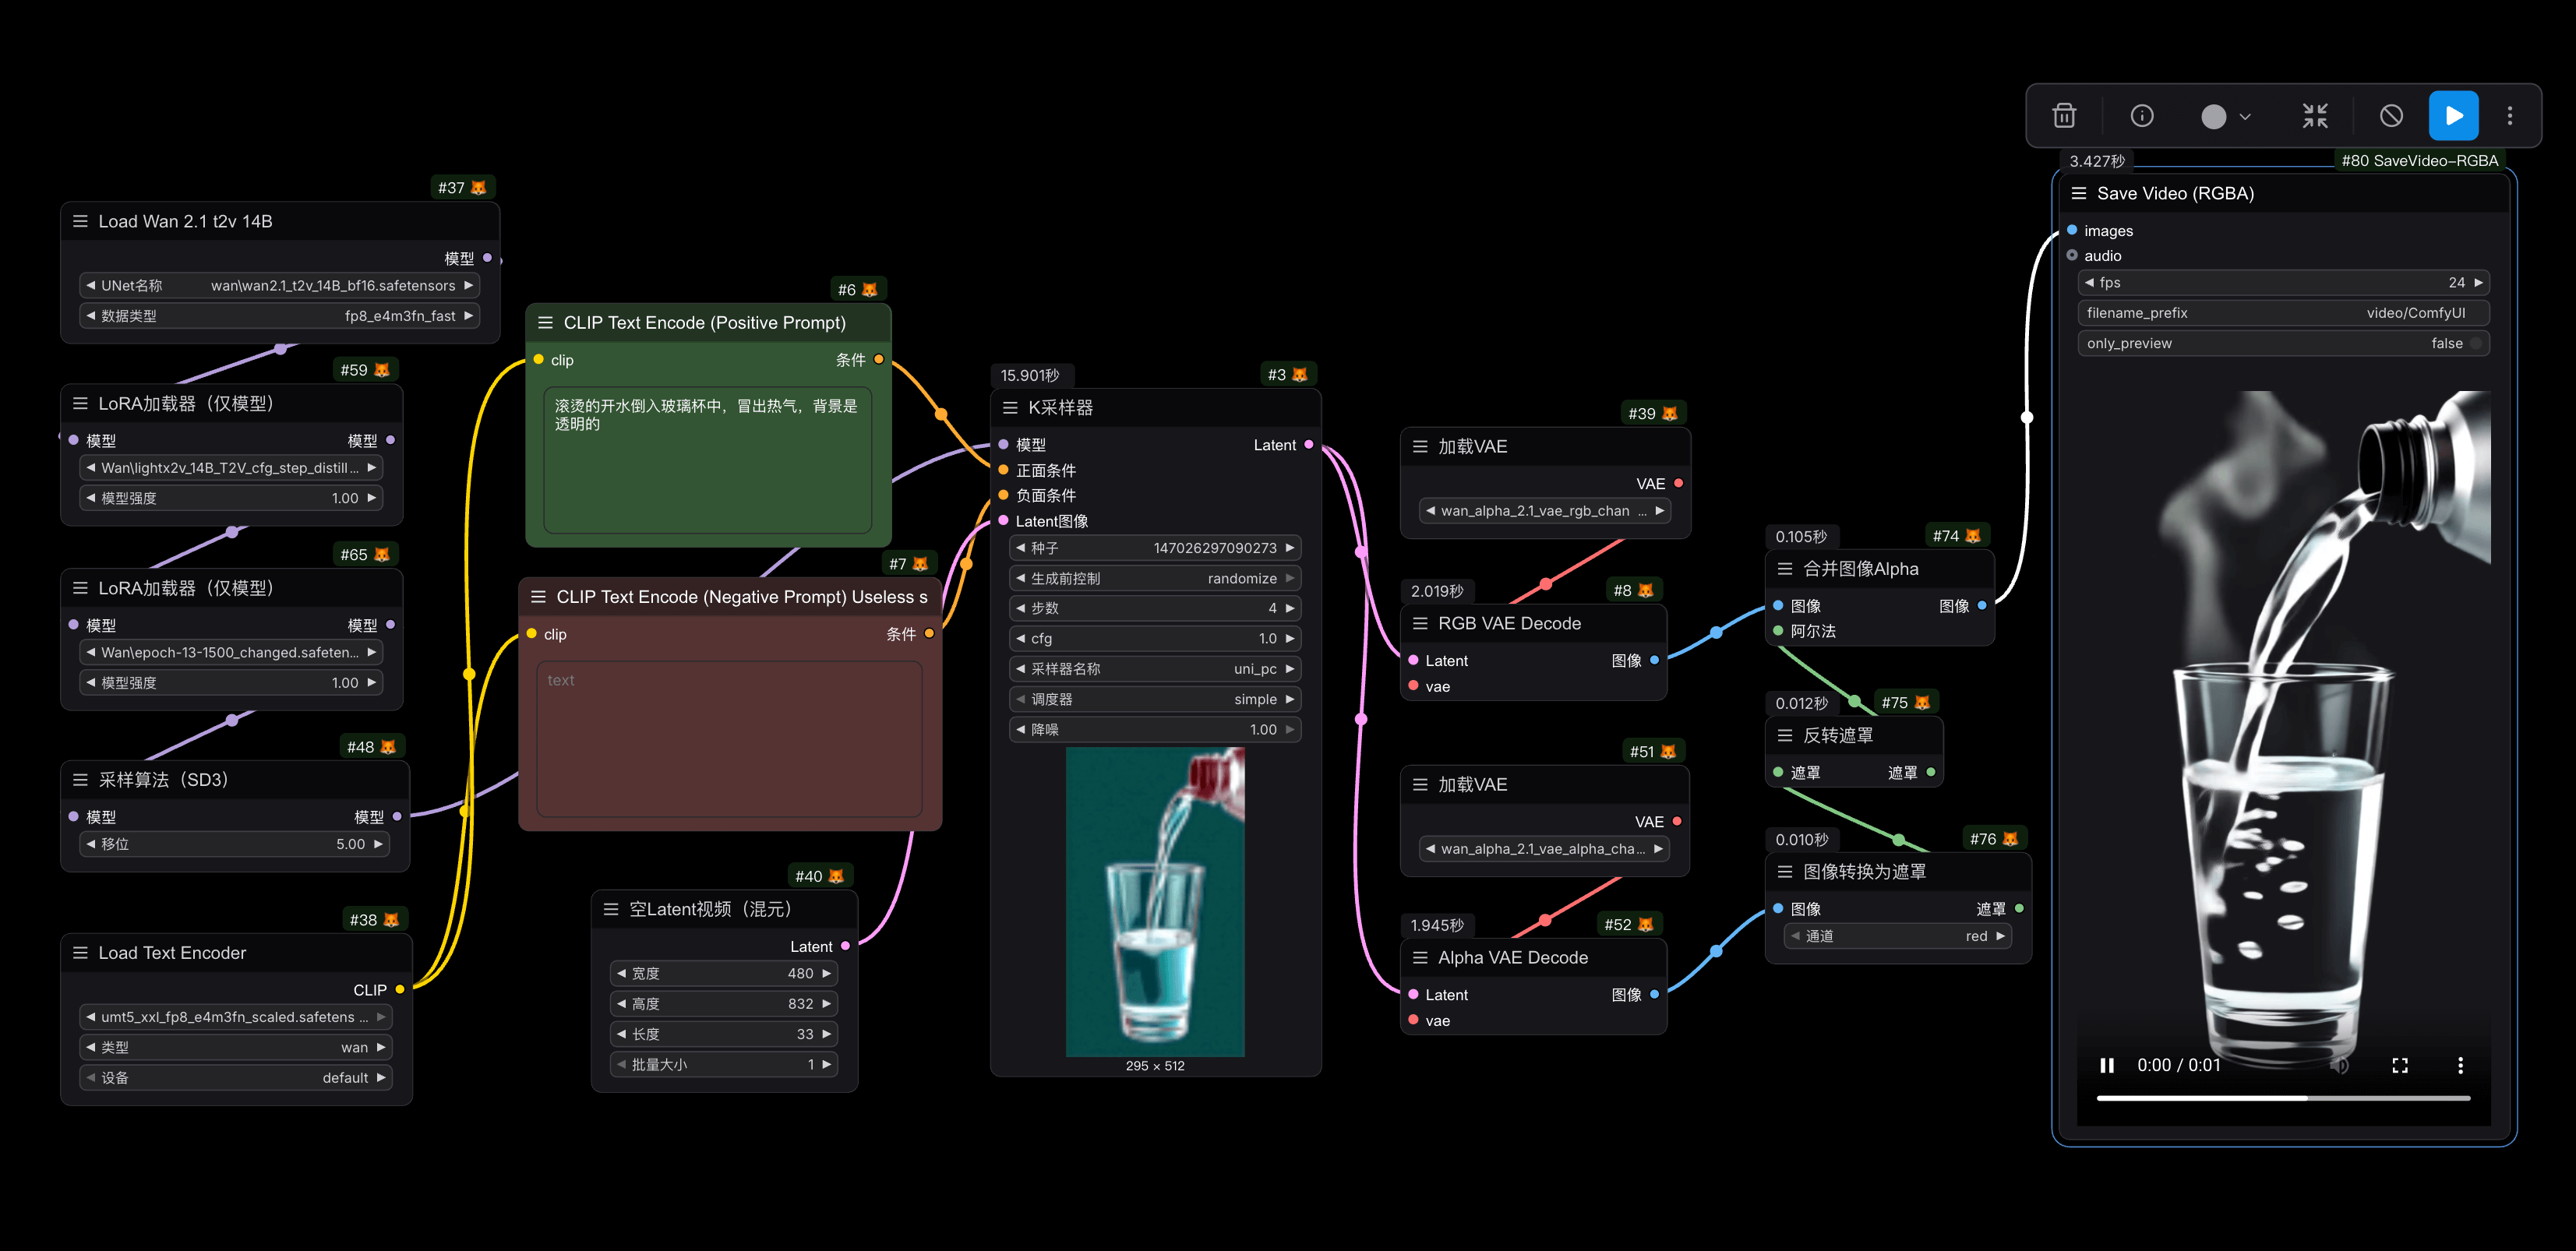Image resolution: width=2576 pixels, height=1251 pixels.
Task: Click images input dot on Save Video
Action: tap(2072, 231)
